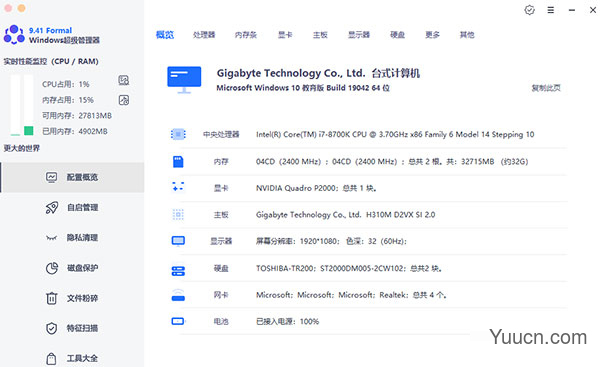600x367 pixels.
Task: Click the checkmark badge icon in title bar
Action: pyautogui.click(x=530, y=10)
